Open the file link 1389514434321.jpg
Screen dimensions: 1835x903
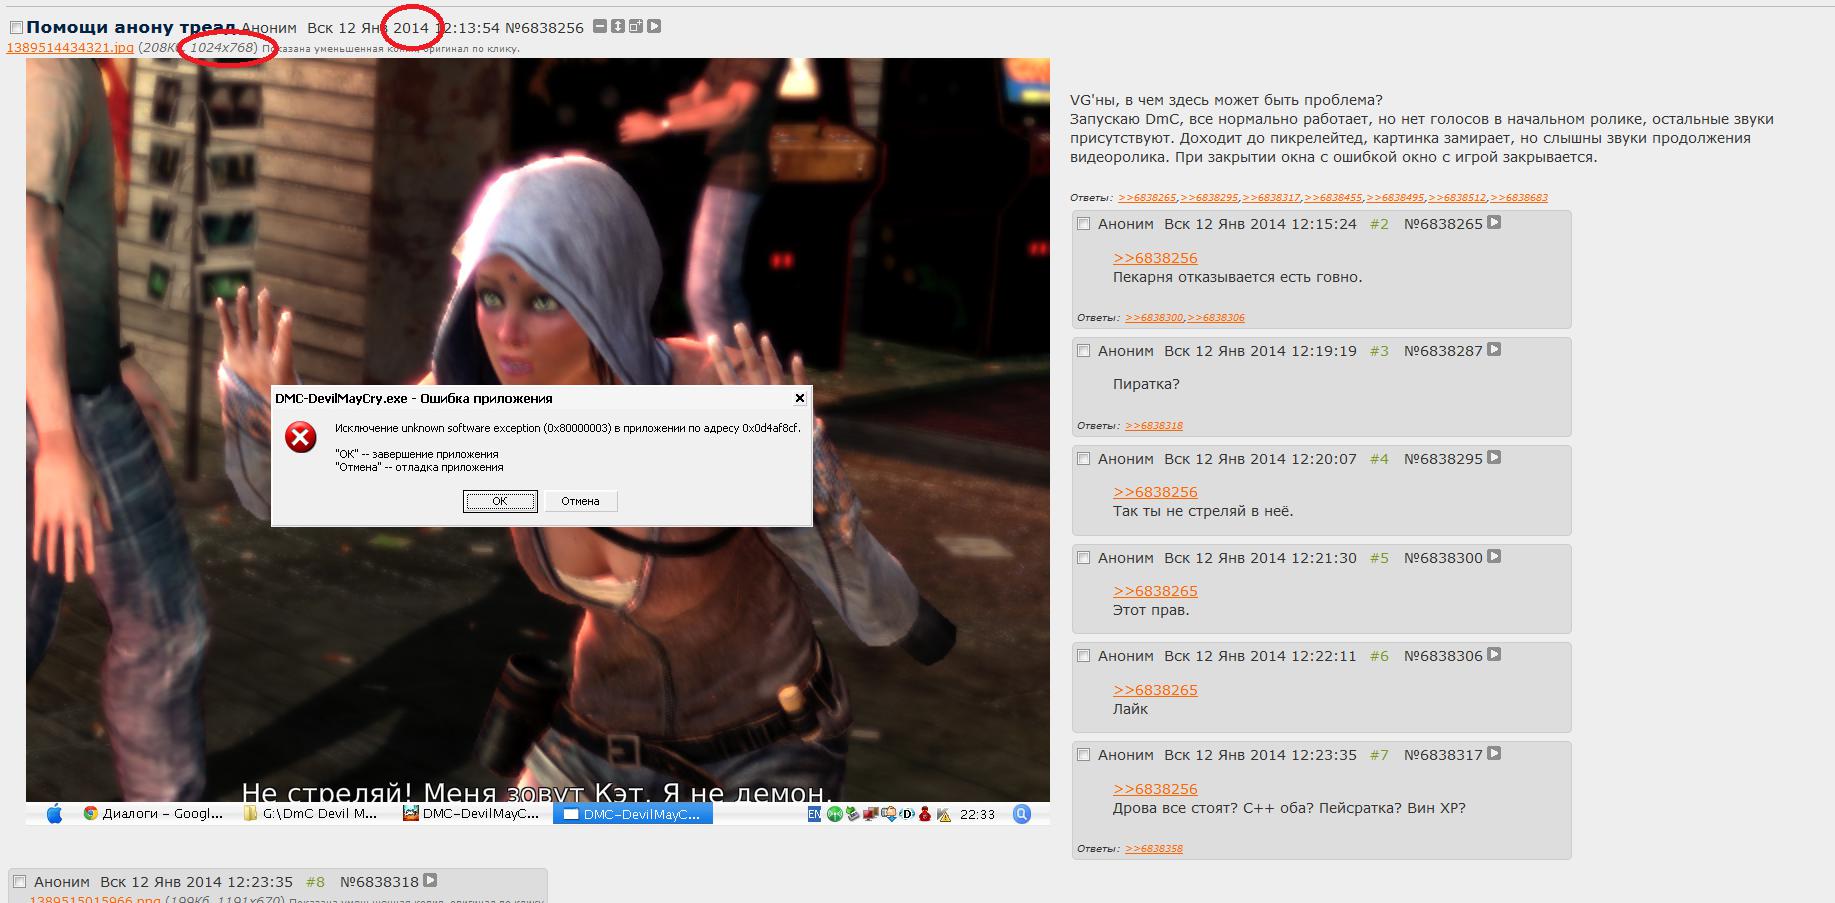pos(70,48)
